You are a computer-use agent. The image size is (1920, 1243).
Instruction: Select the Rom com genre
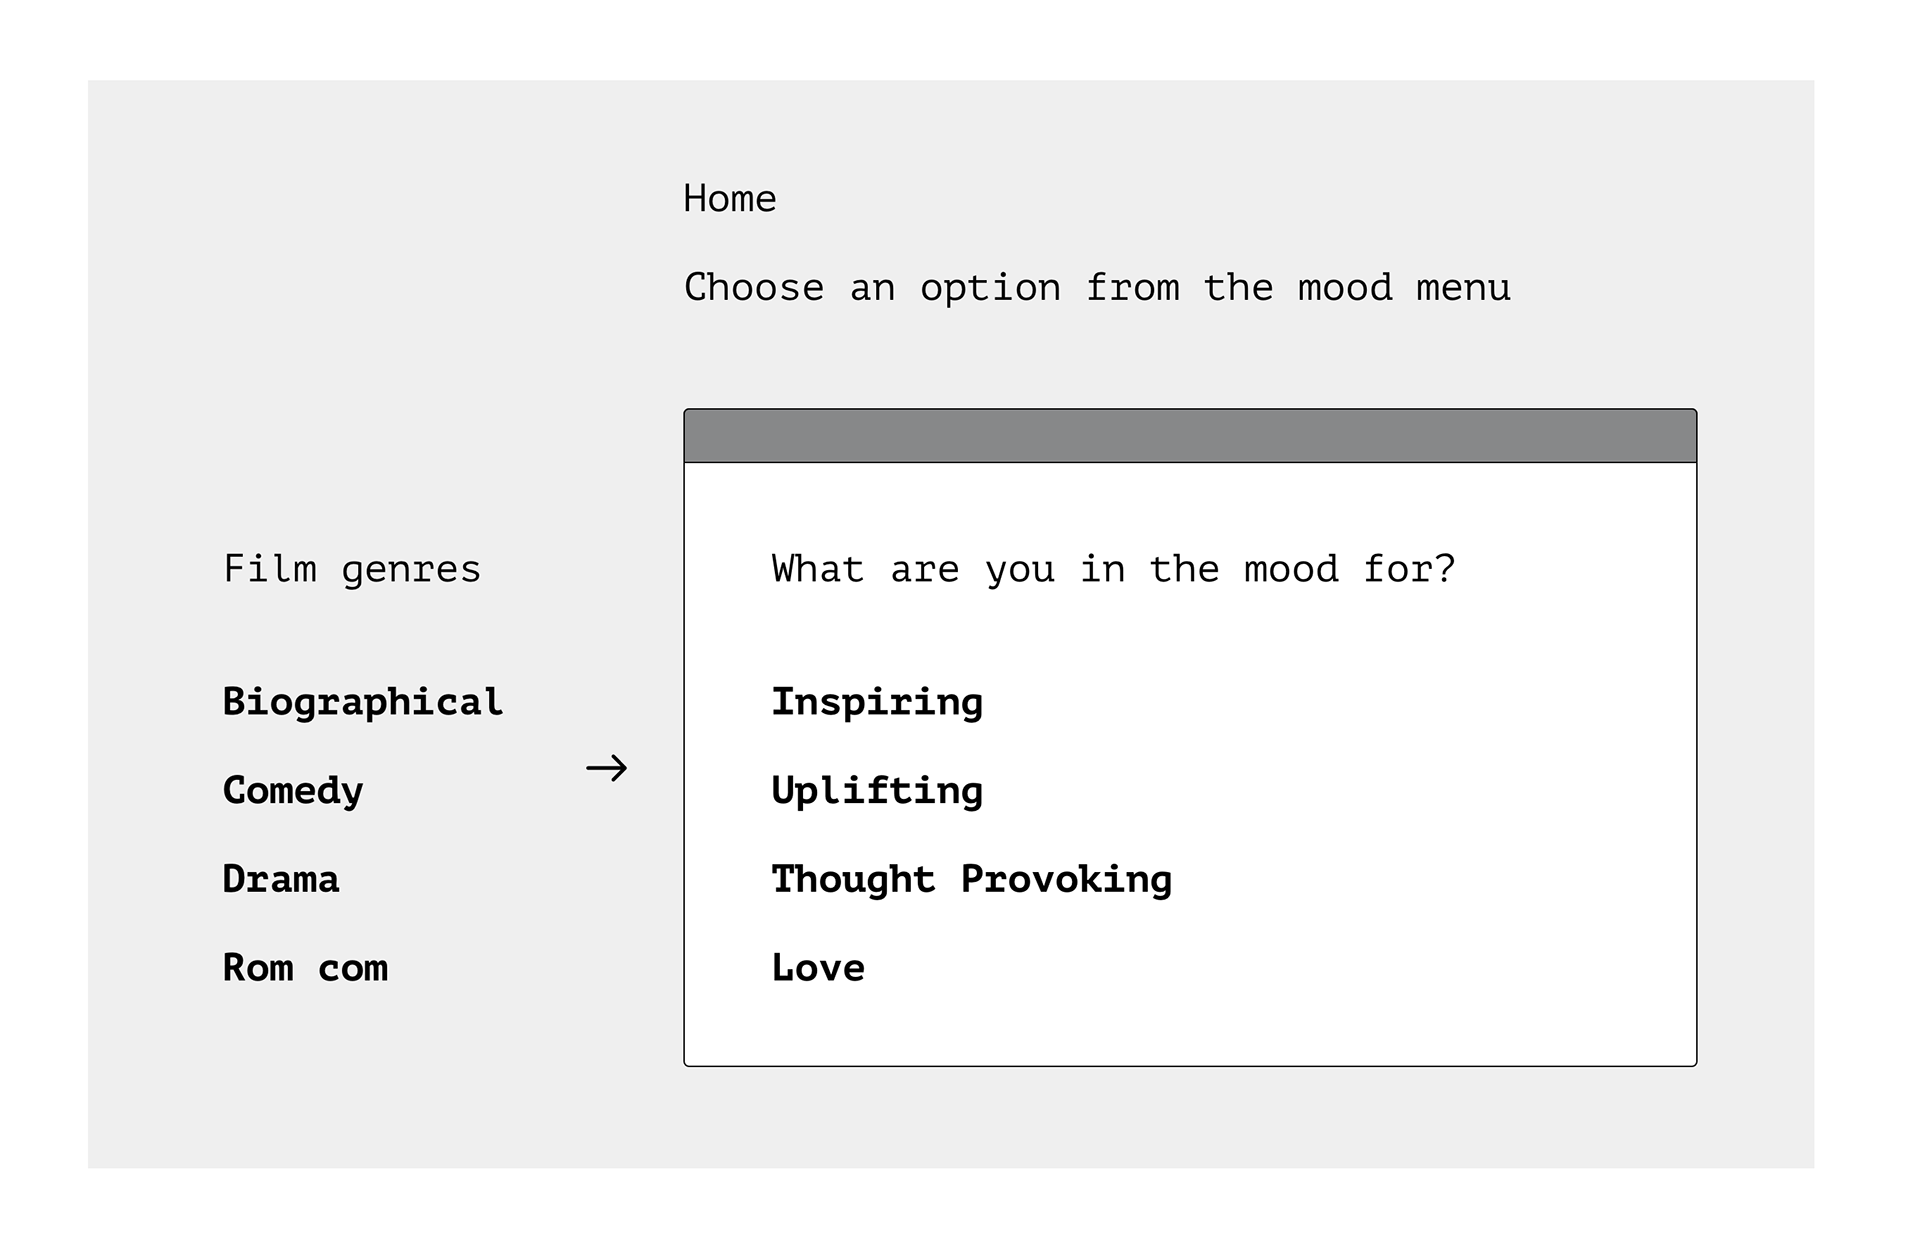(305, 968)
